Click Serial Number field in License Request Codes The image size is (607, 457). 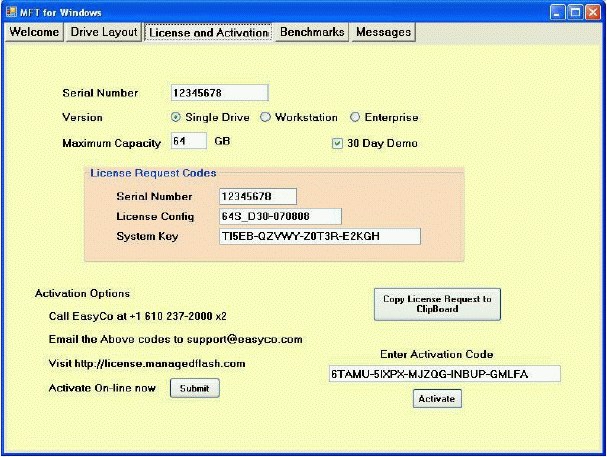258,197
